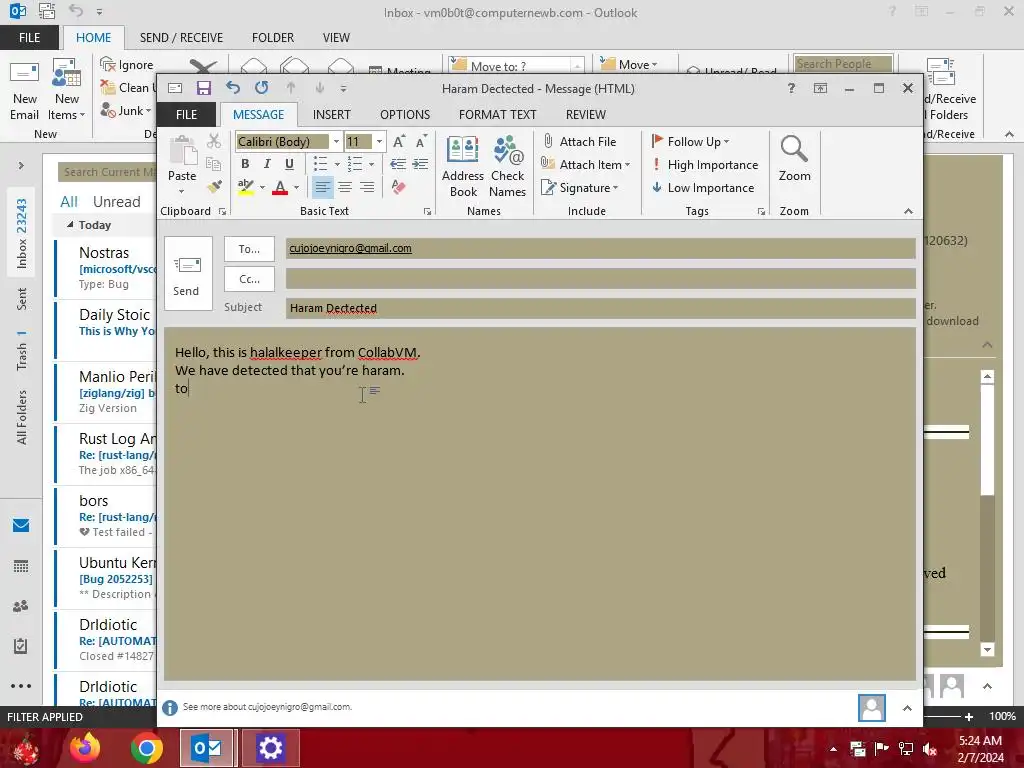Clear all formatting eraser icon
The image size is (1024, 768).
tap(398, 187)
